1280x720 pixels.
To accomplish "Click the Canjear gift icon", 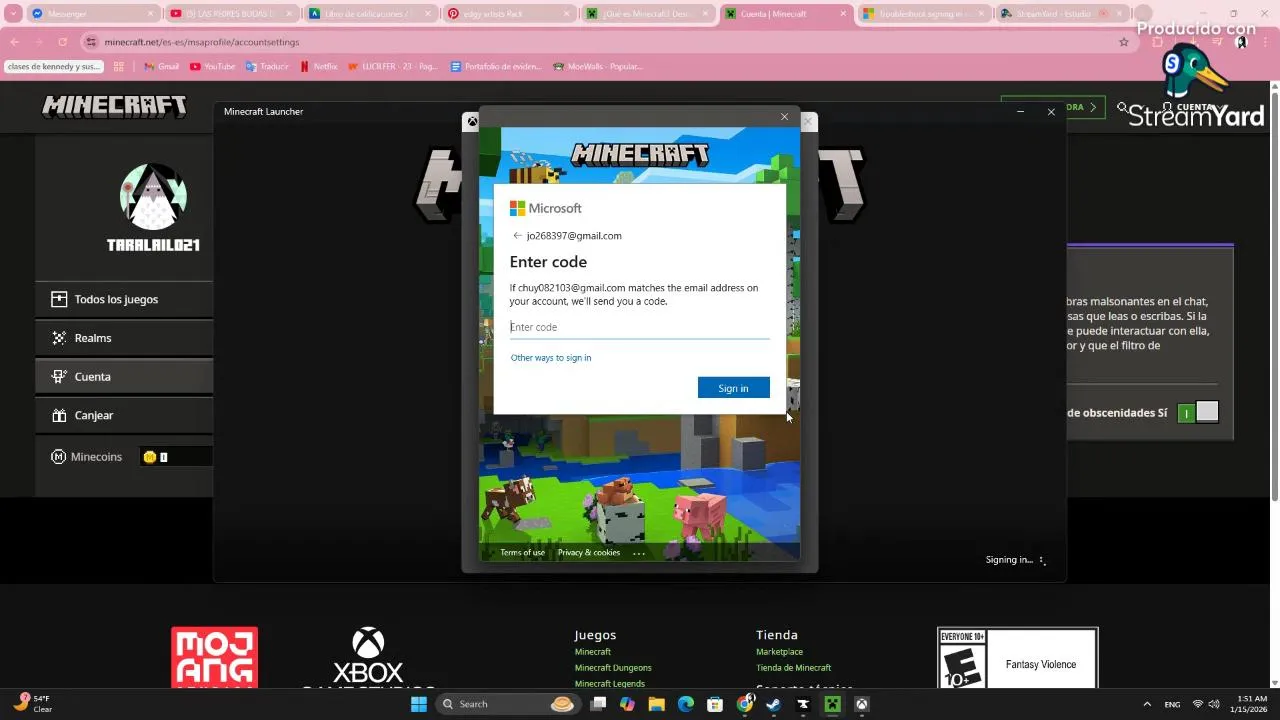I will 59,415.
